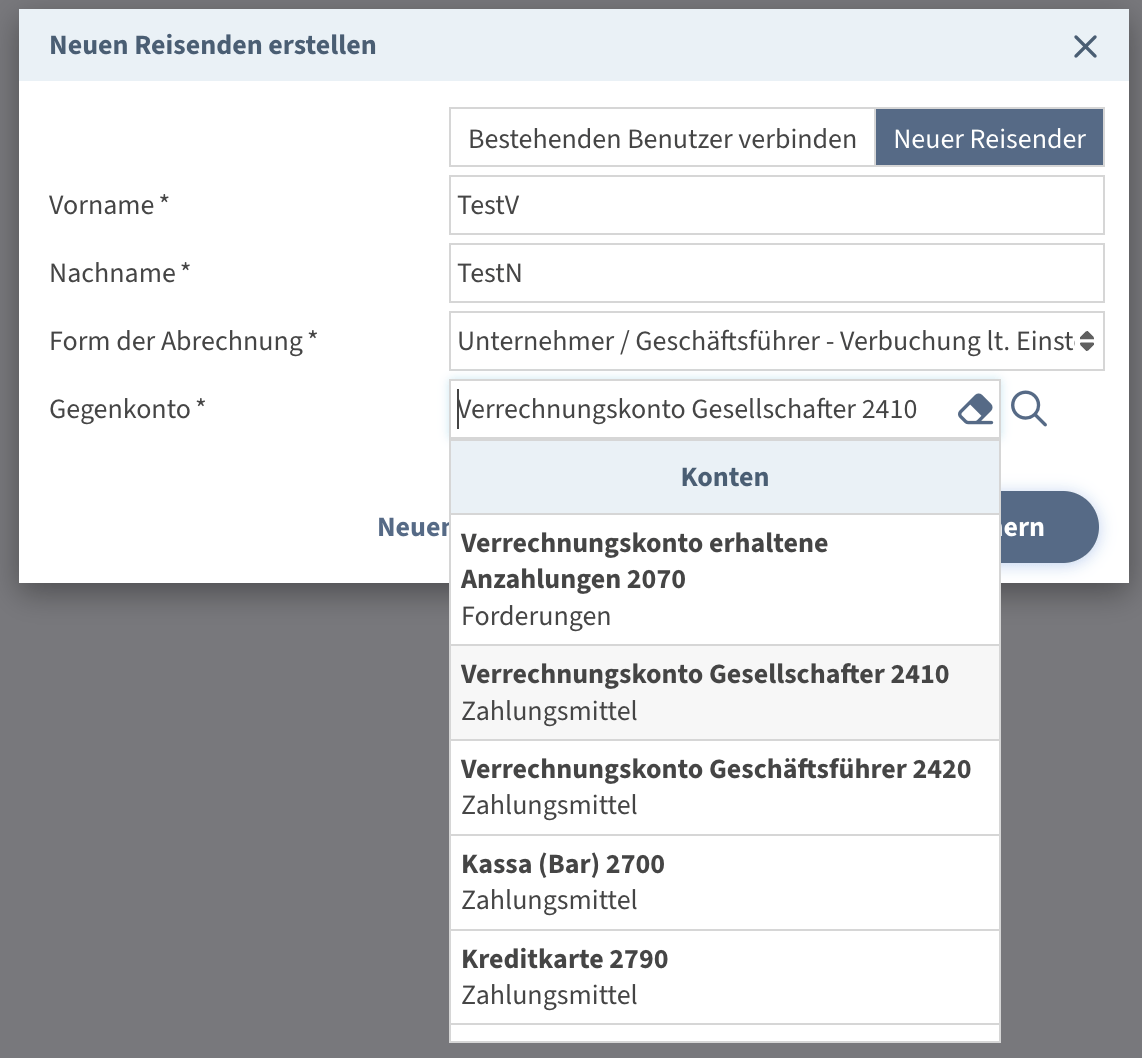Choose Verrechnungskonto erhaltene Anzahlungen 2070
1142x1058 pixels.
click(x=724, y=579)
